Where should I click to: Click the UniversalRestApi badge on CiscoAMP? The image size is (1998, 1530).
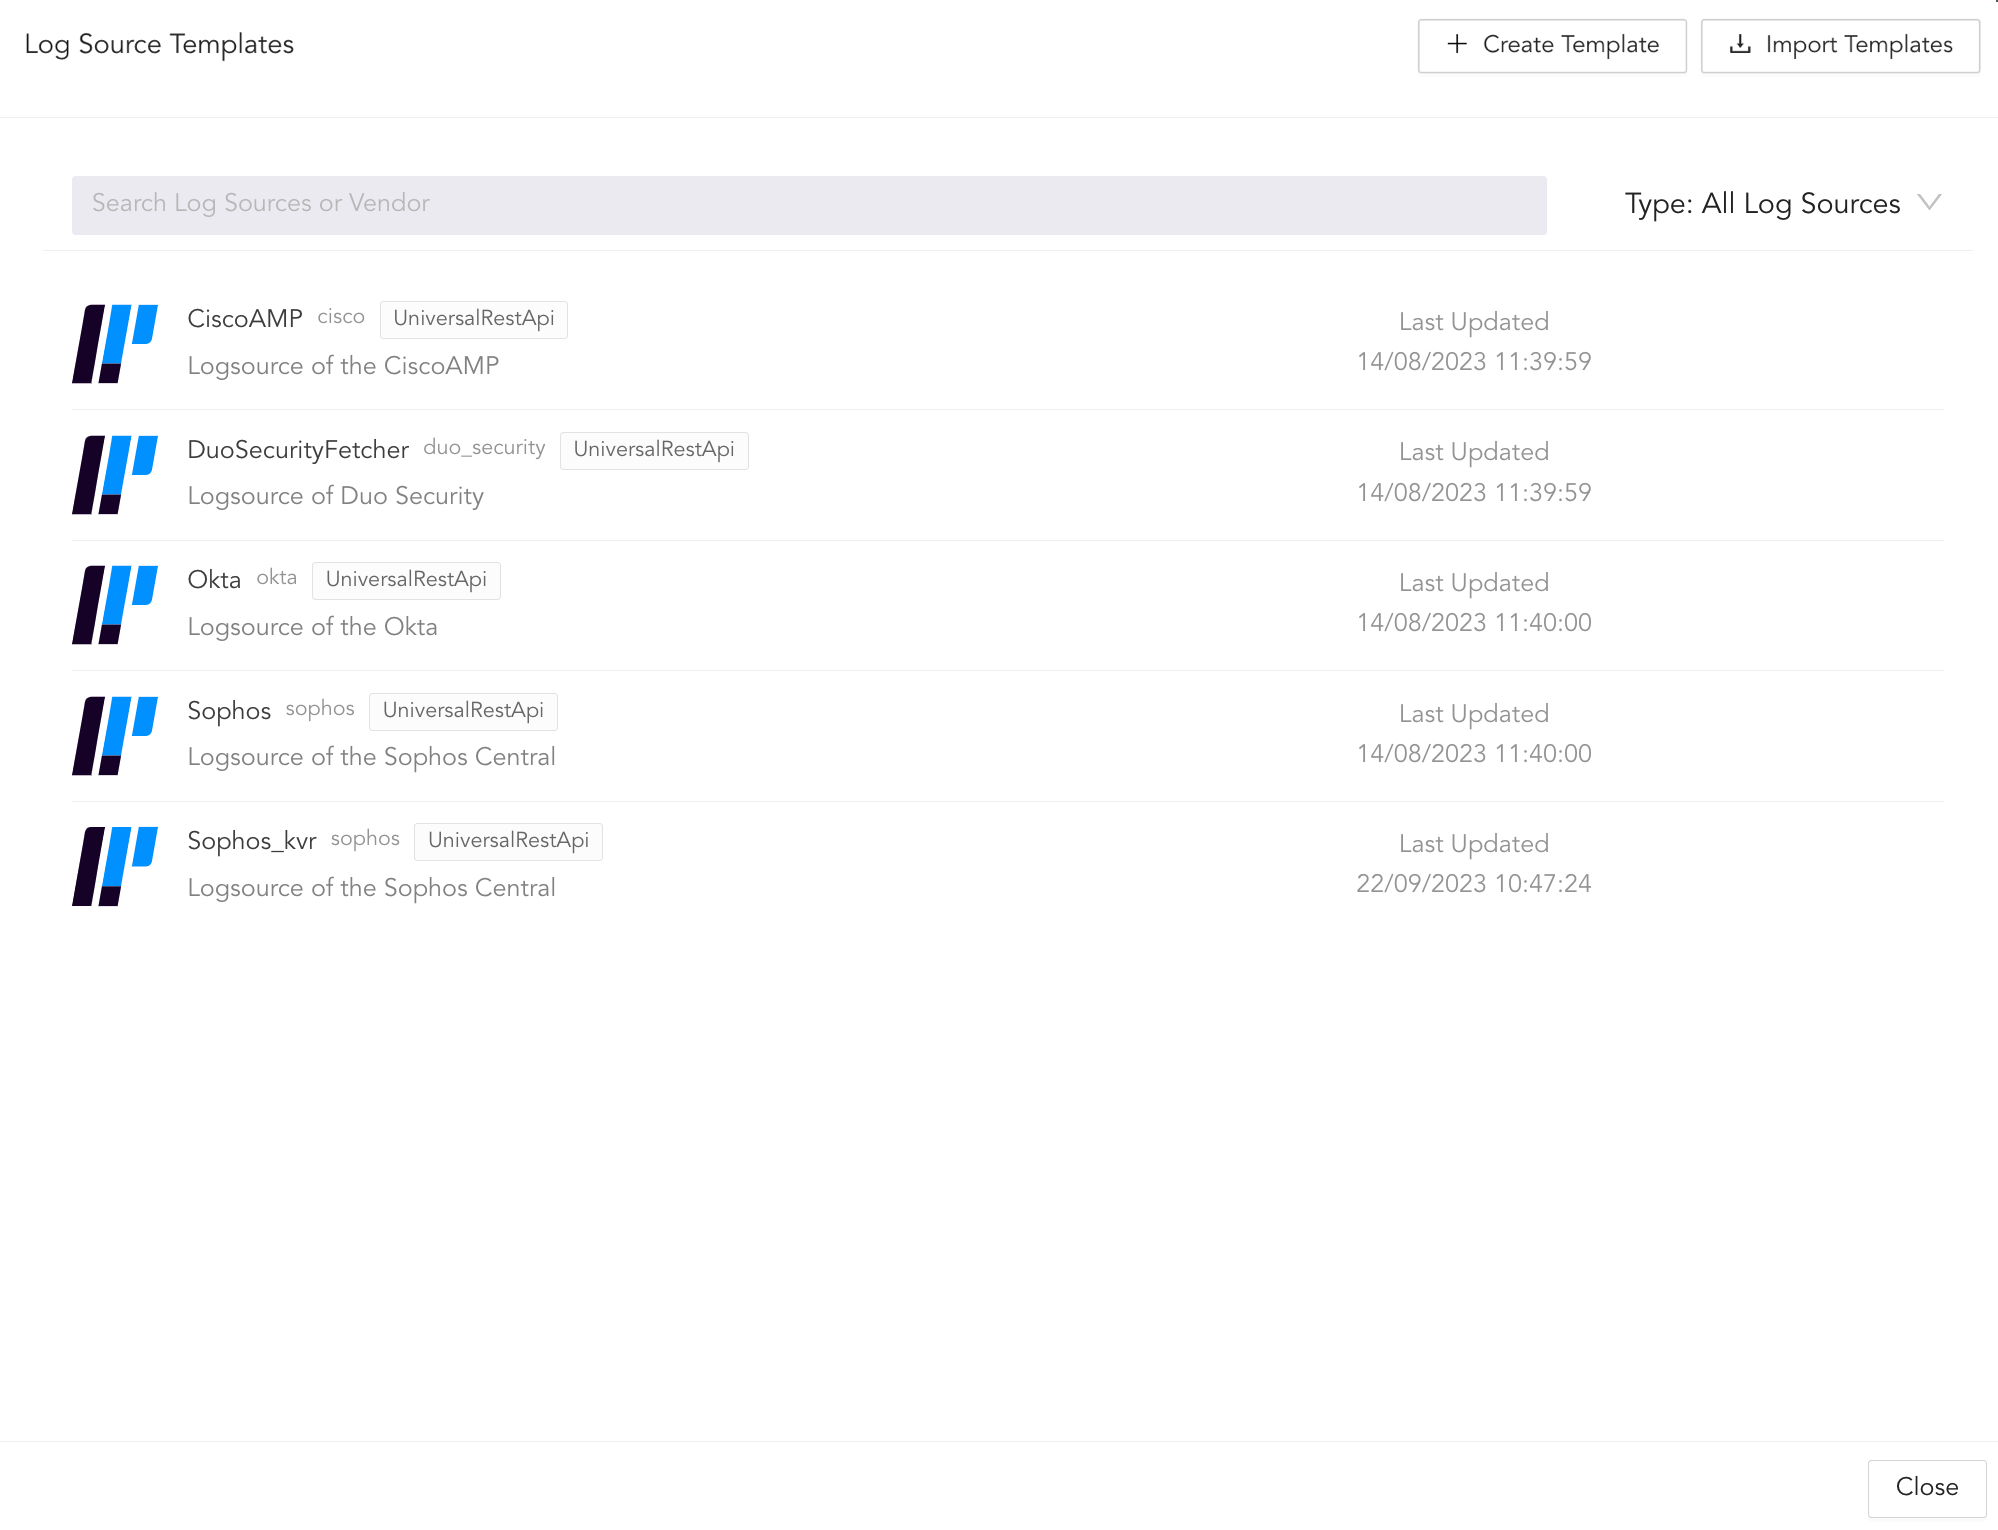473,319
